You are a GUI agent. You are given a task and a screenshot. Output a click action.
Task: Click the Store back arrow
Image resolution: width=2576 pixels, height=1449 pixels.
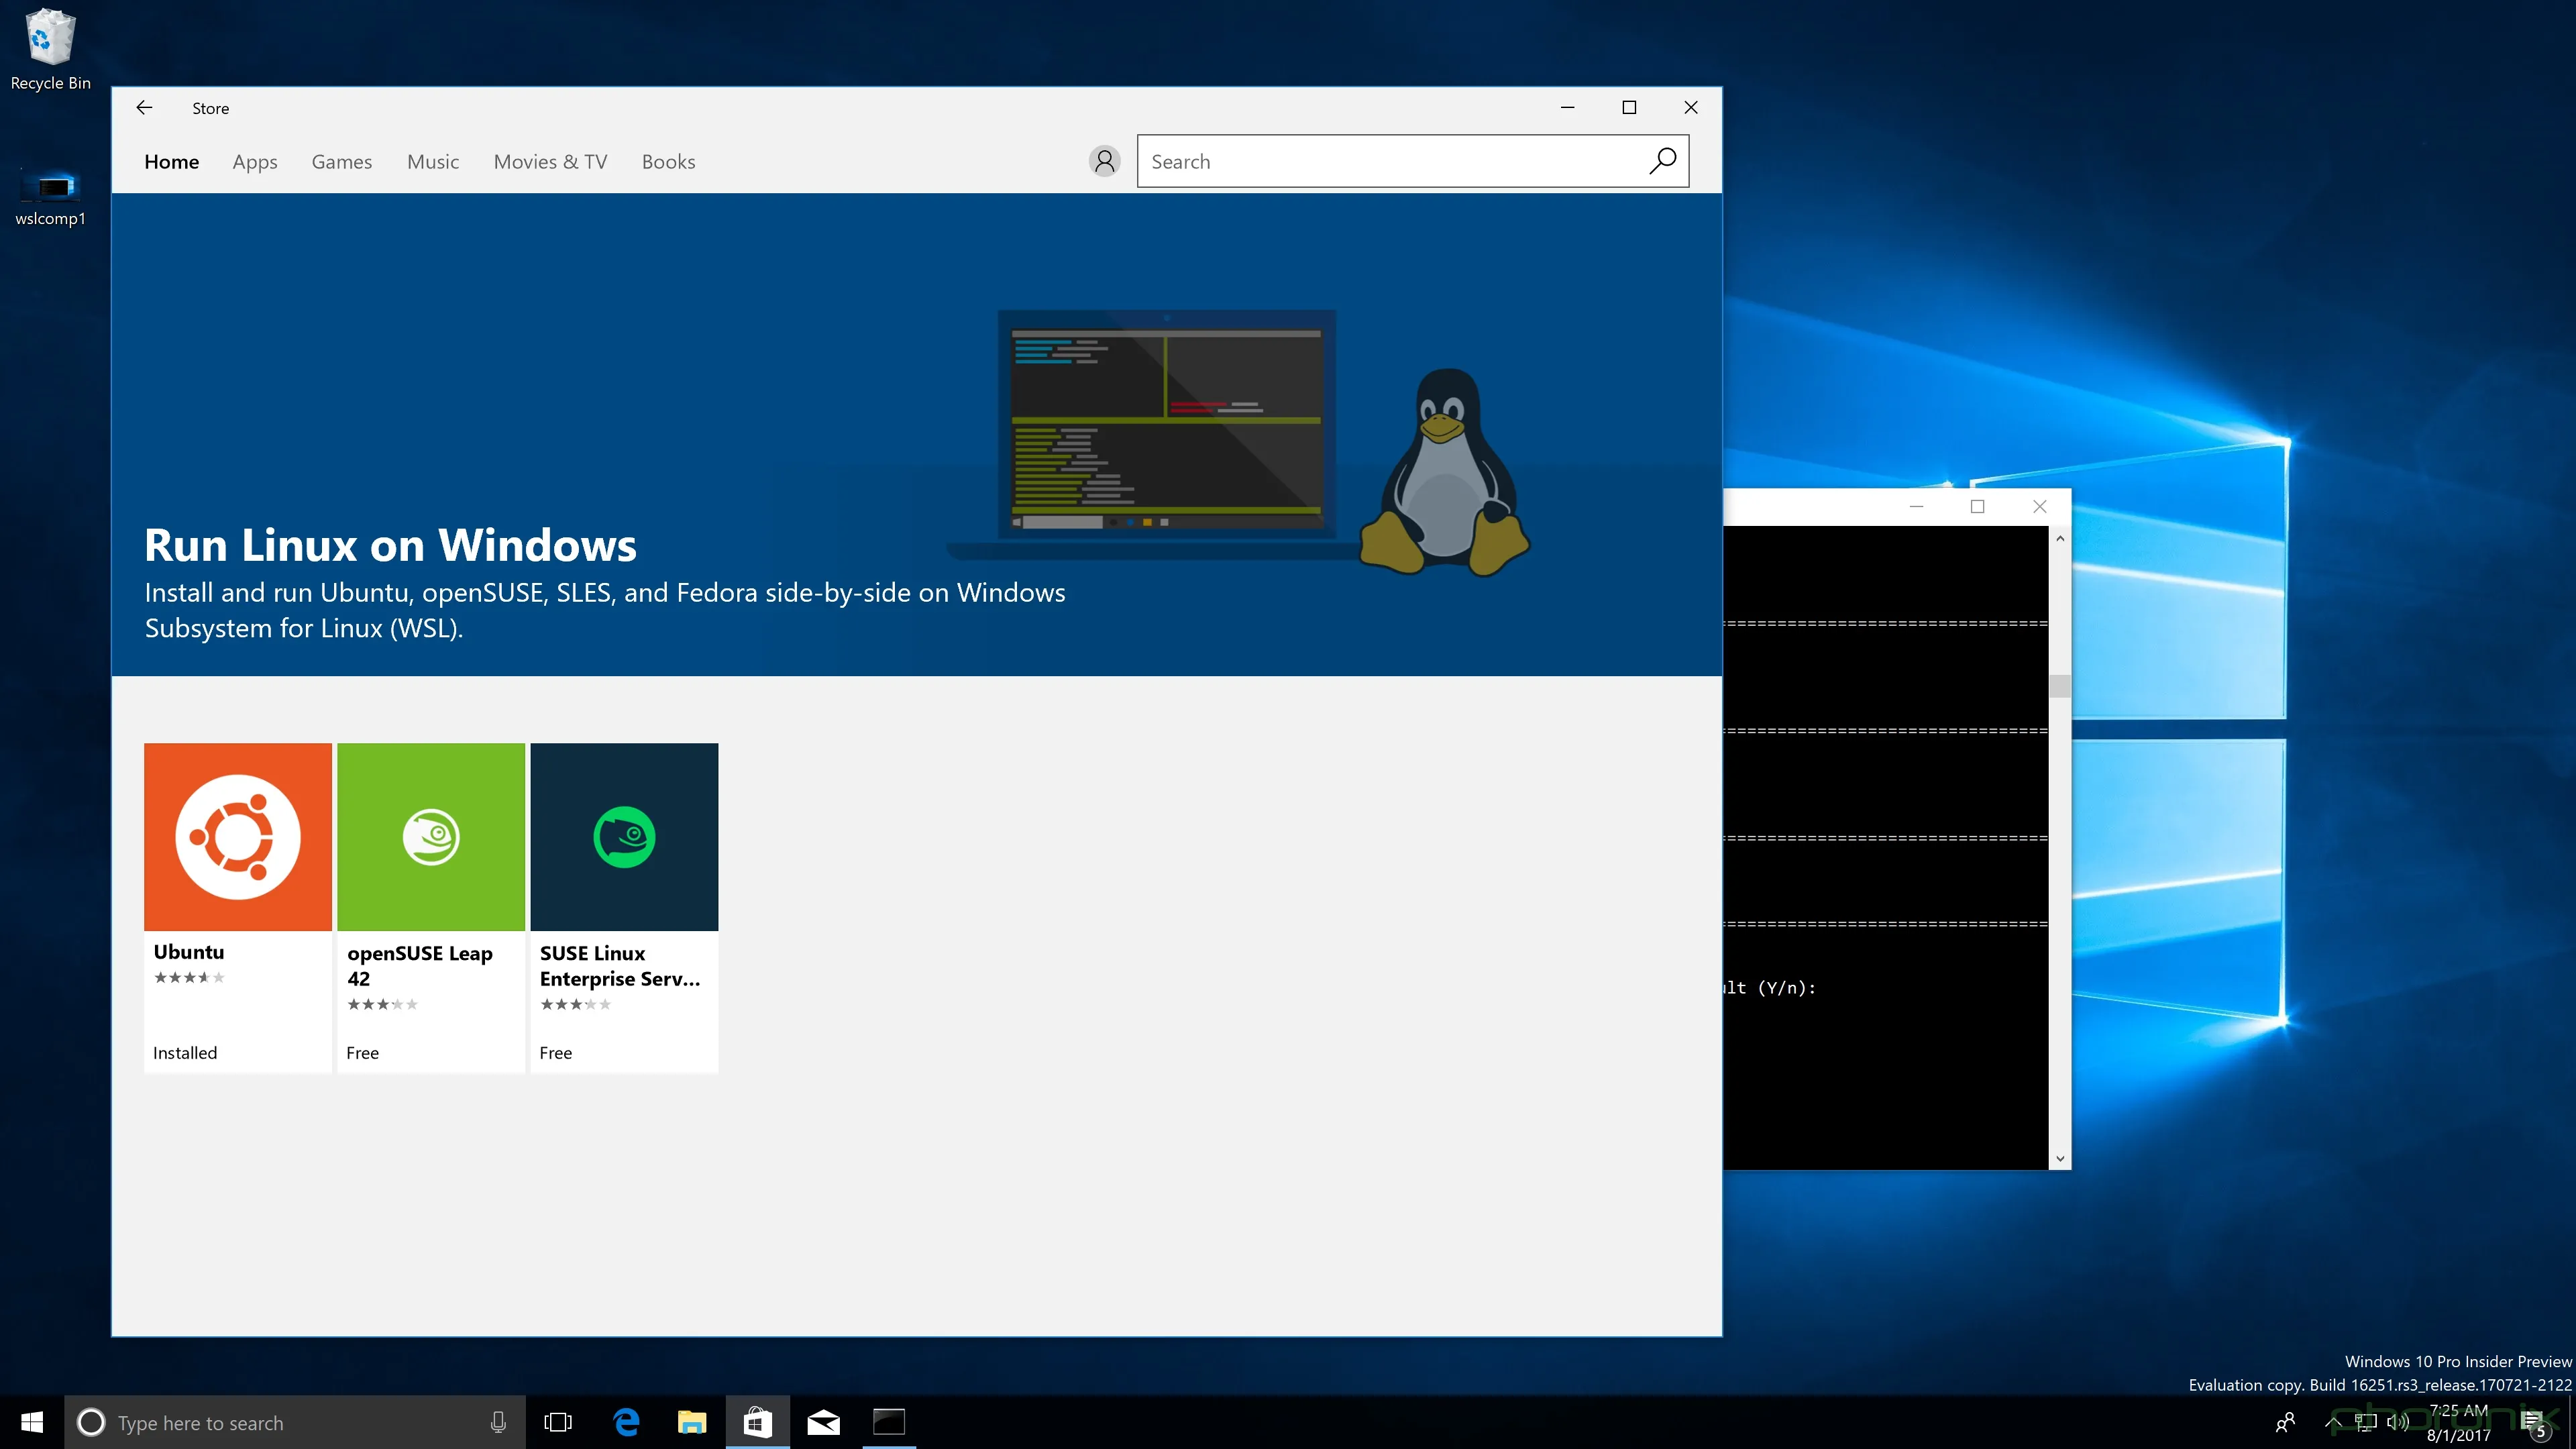144,108
